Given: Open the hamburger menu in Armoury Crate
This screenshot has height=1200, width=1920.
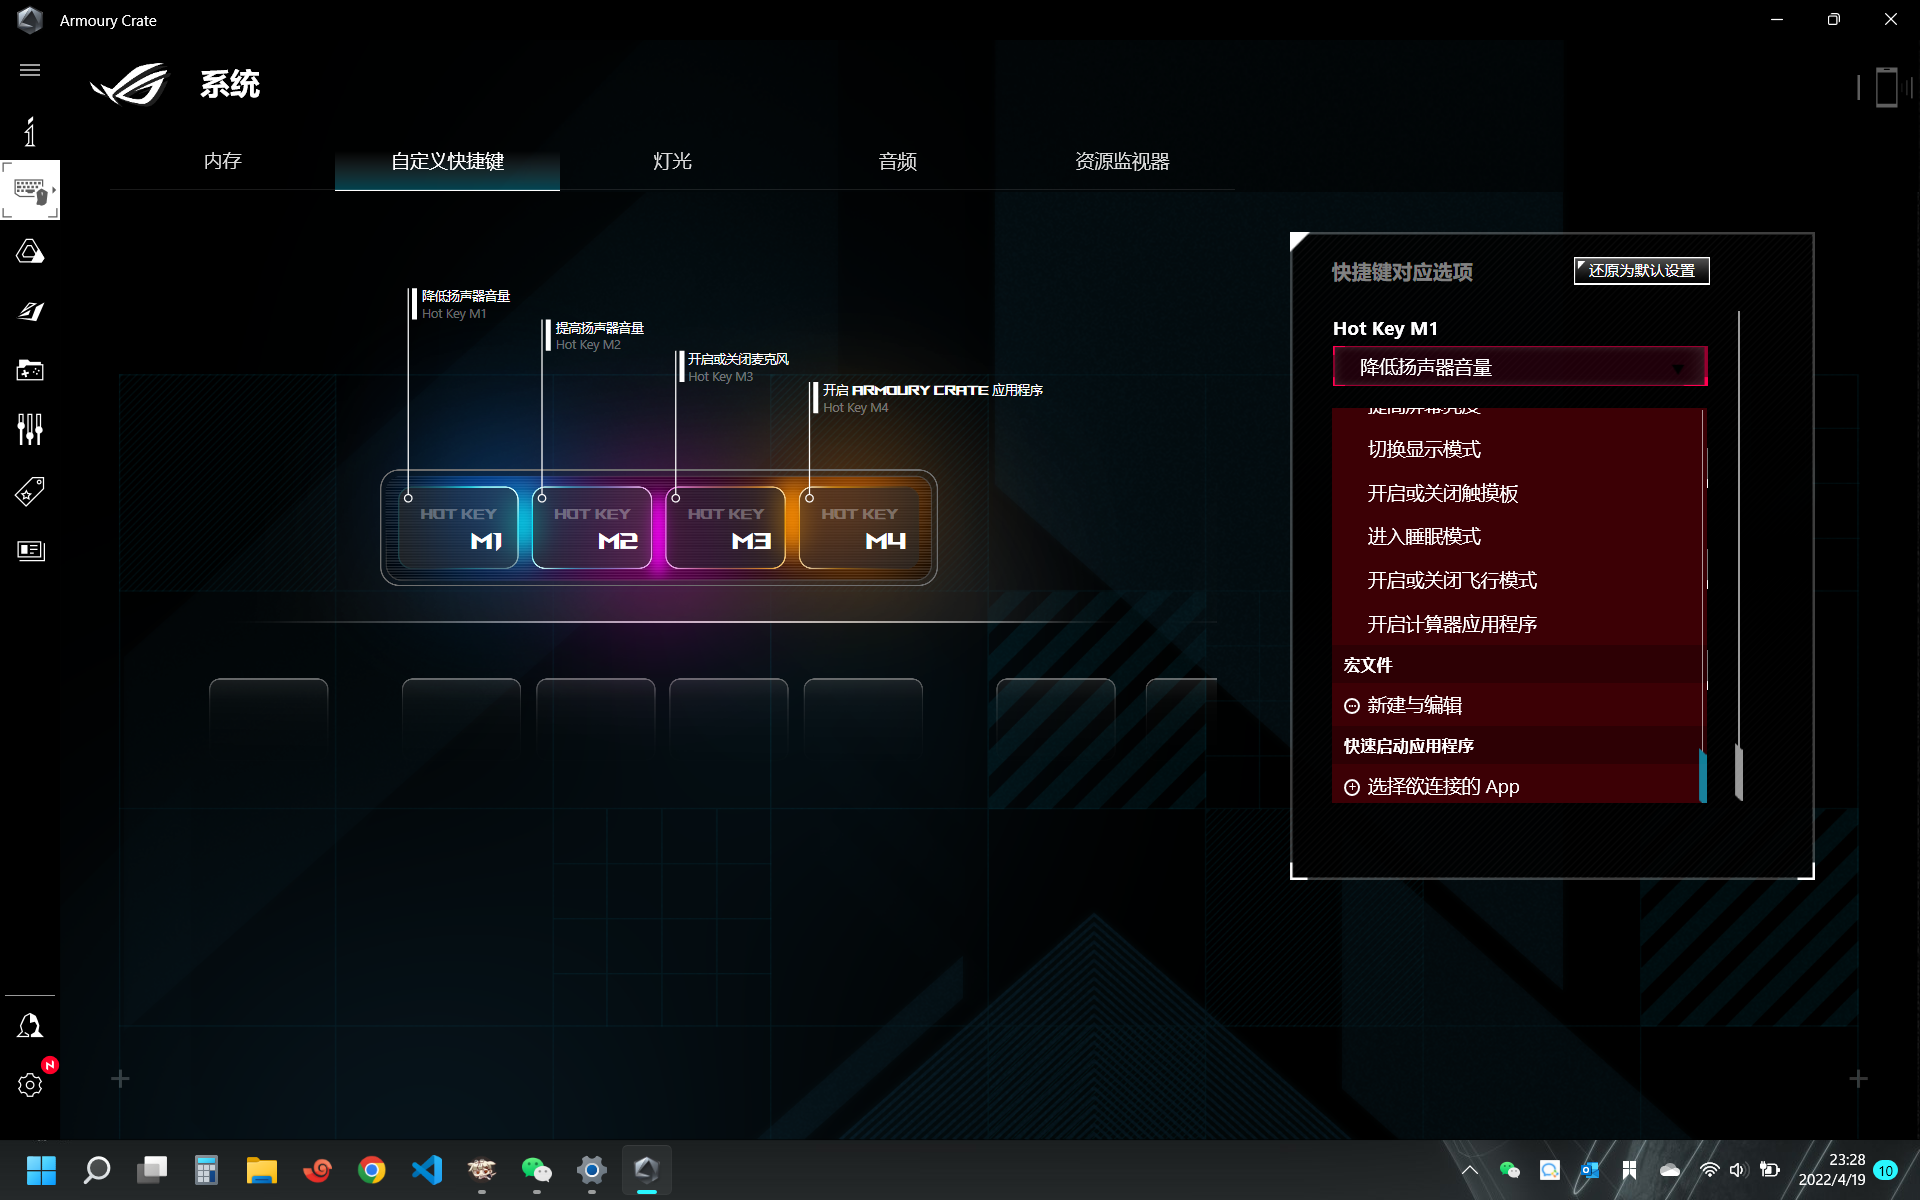Looking at the screenshot, I should point(30,70).
